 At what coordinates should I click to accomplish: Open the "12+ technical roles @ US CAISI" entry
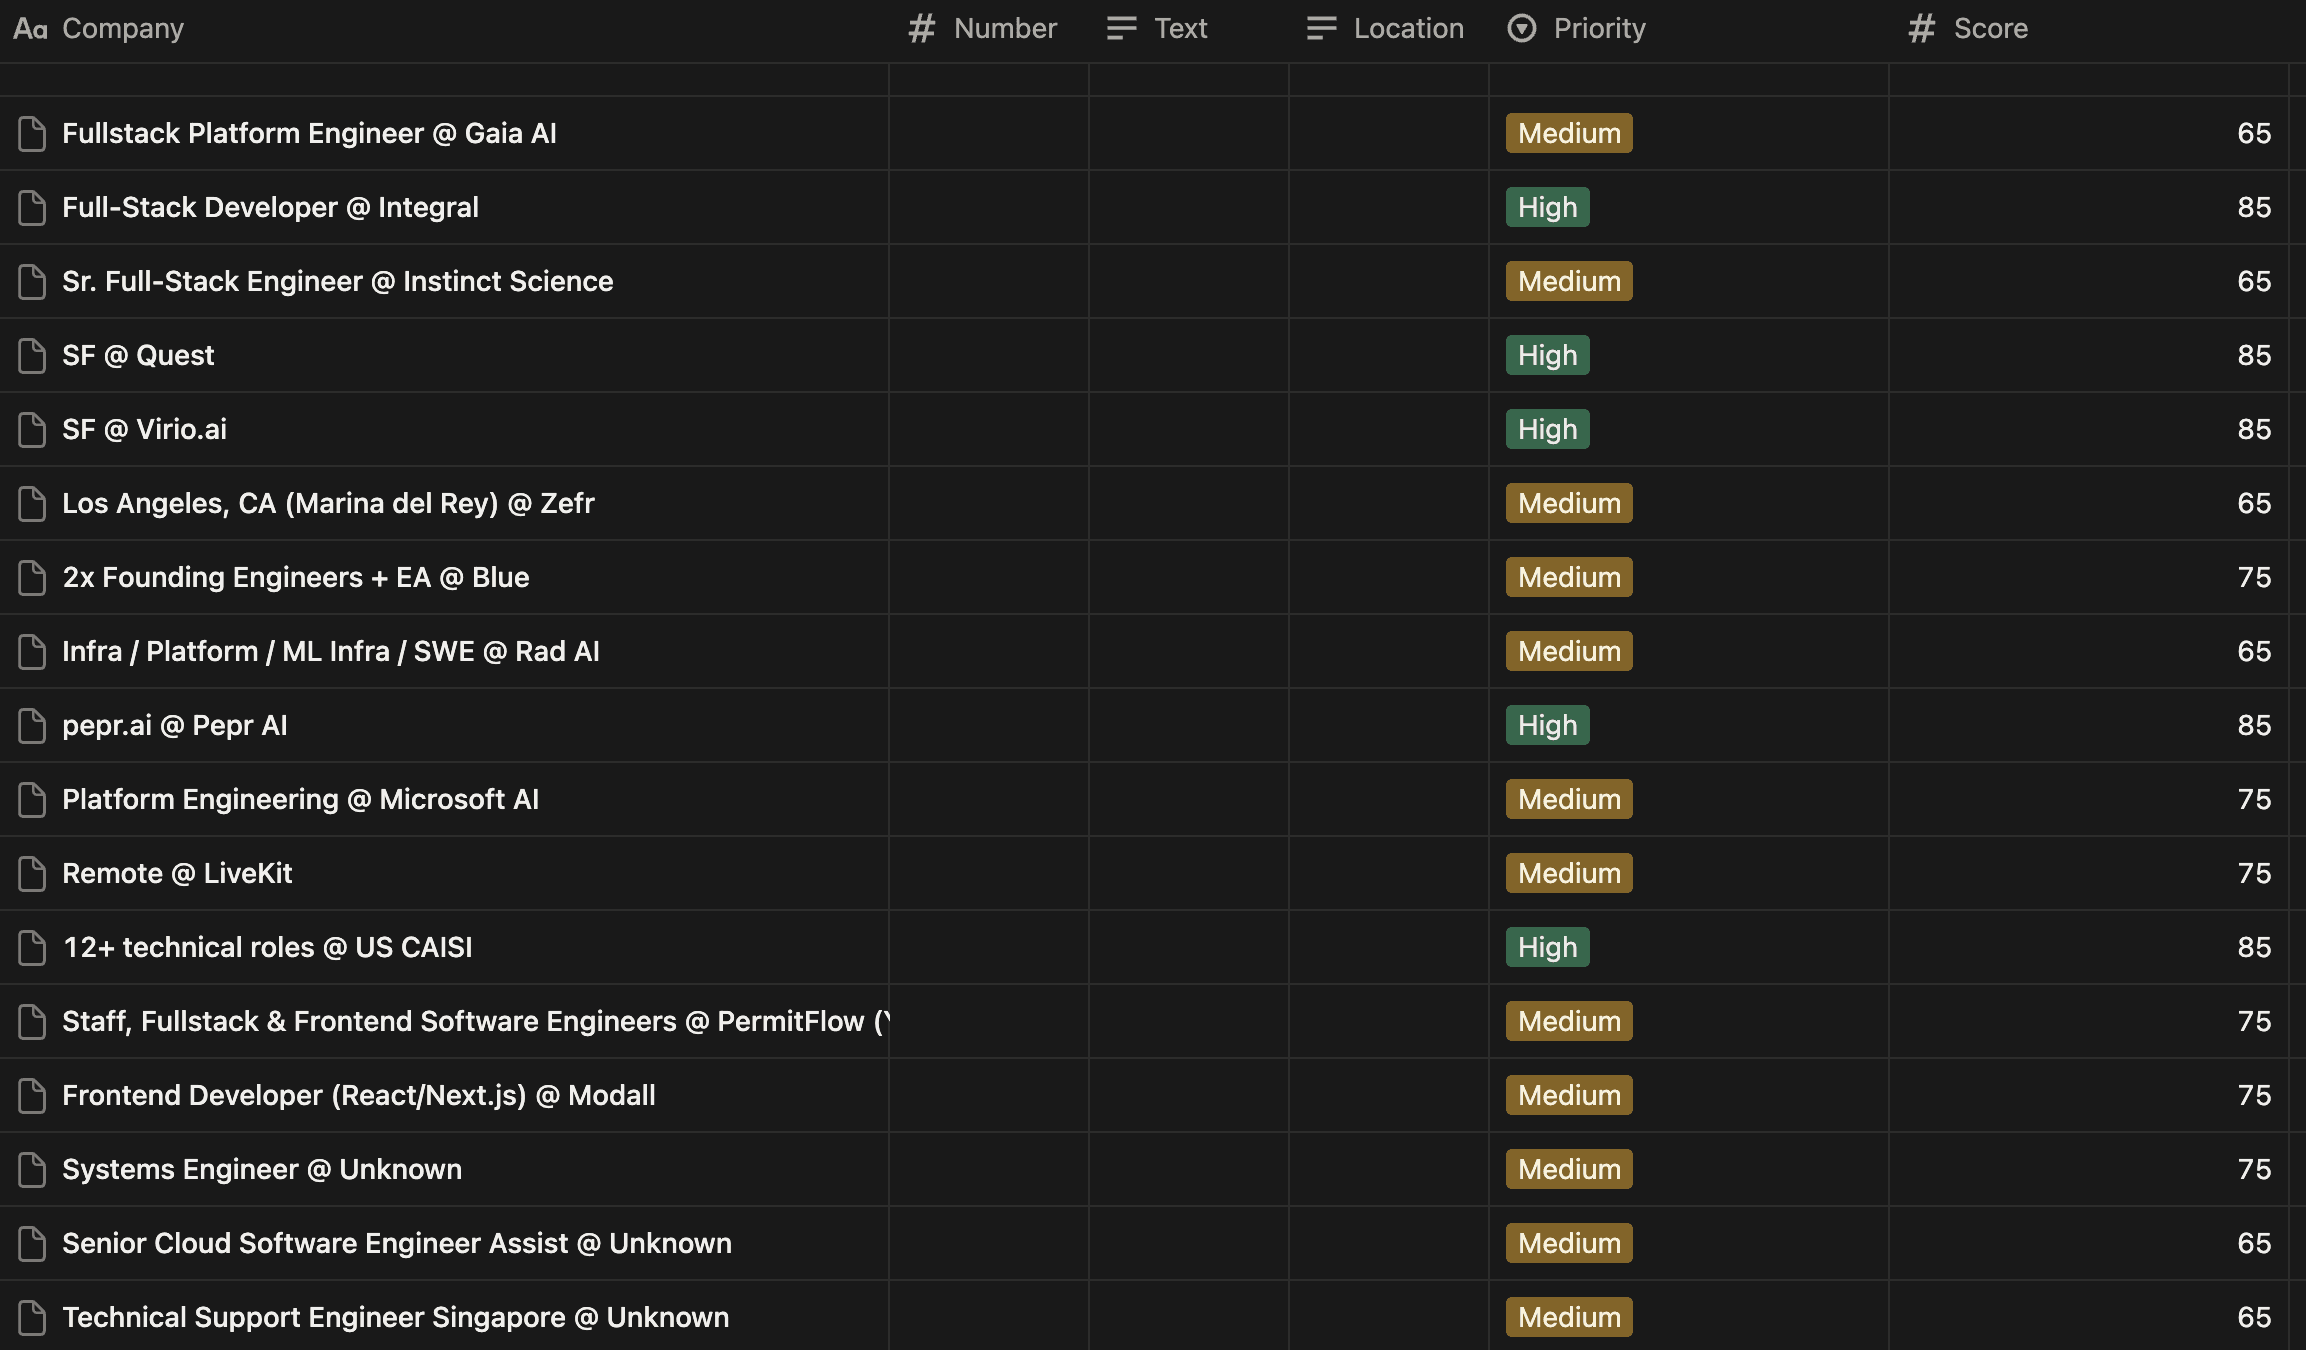[267, 947]
